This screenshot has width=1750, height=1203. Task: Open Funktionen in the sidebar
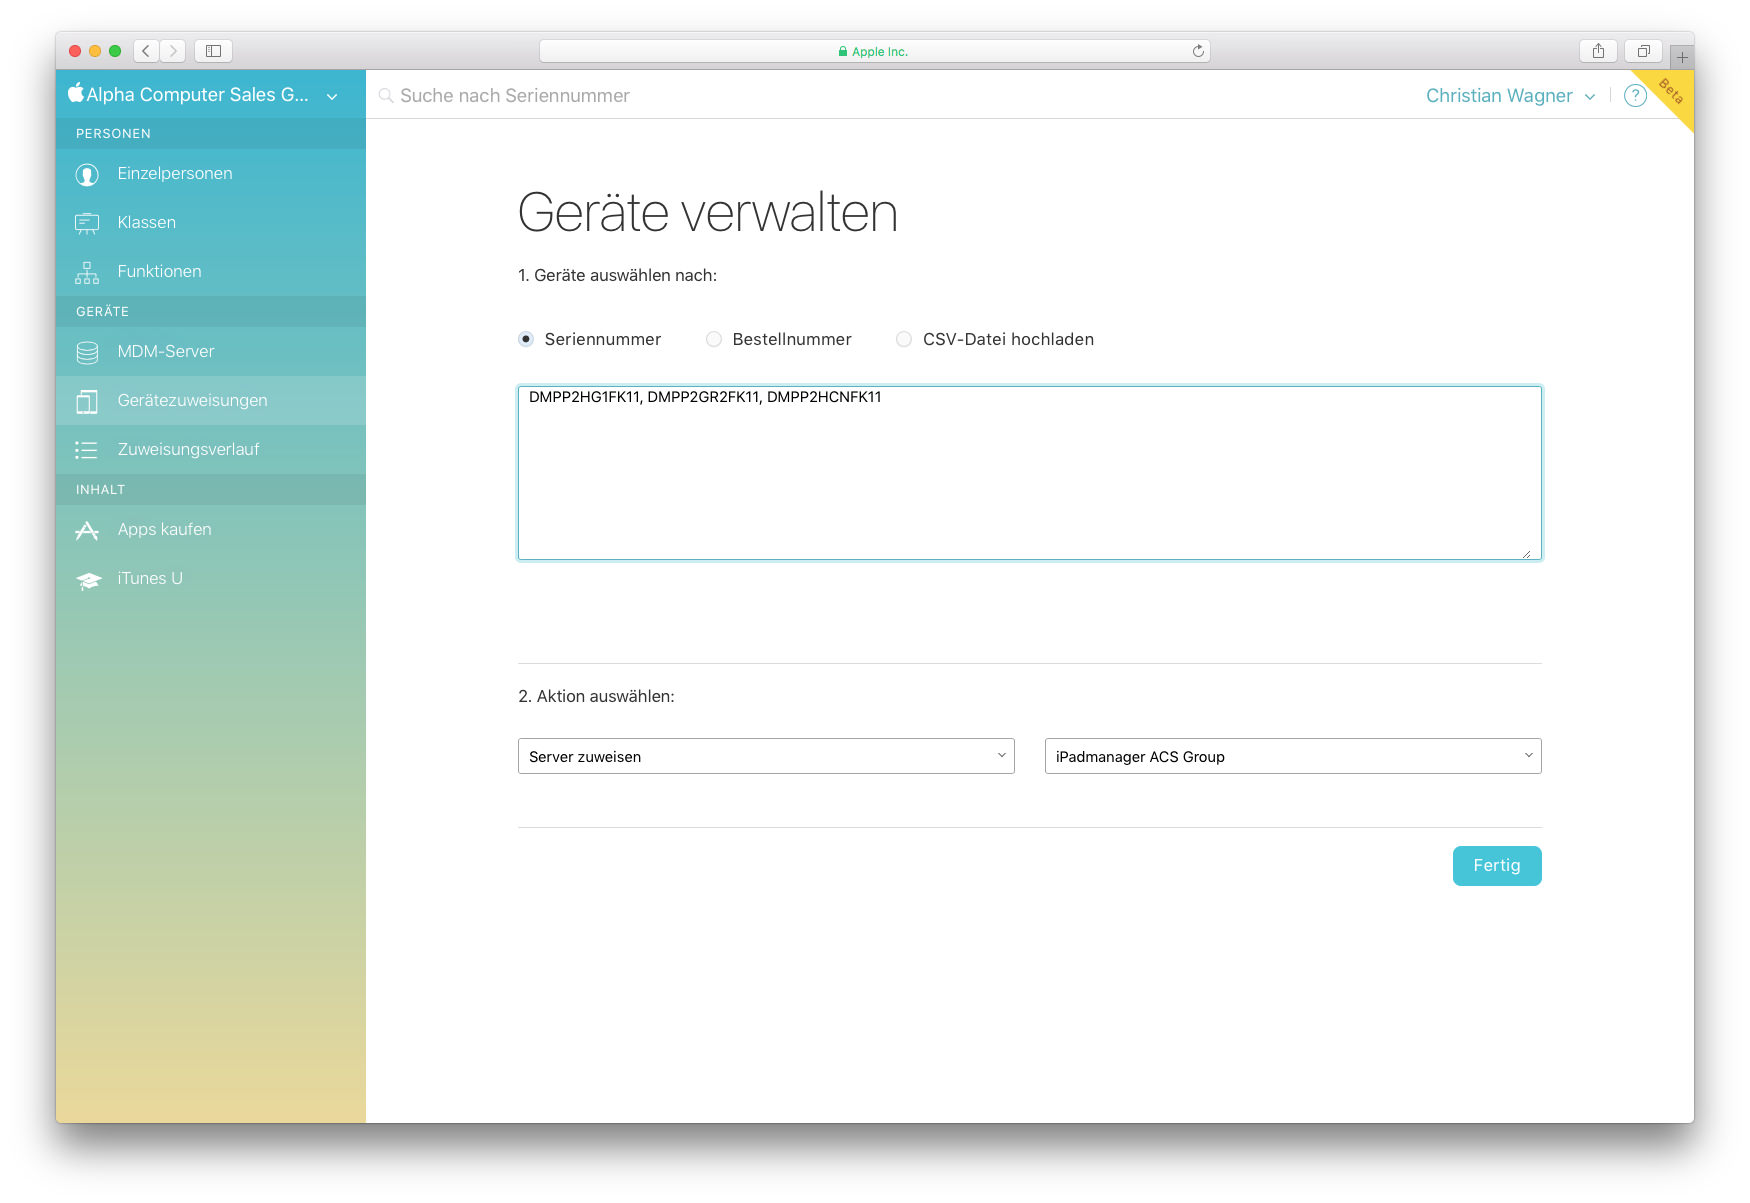(211, 272)
